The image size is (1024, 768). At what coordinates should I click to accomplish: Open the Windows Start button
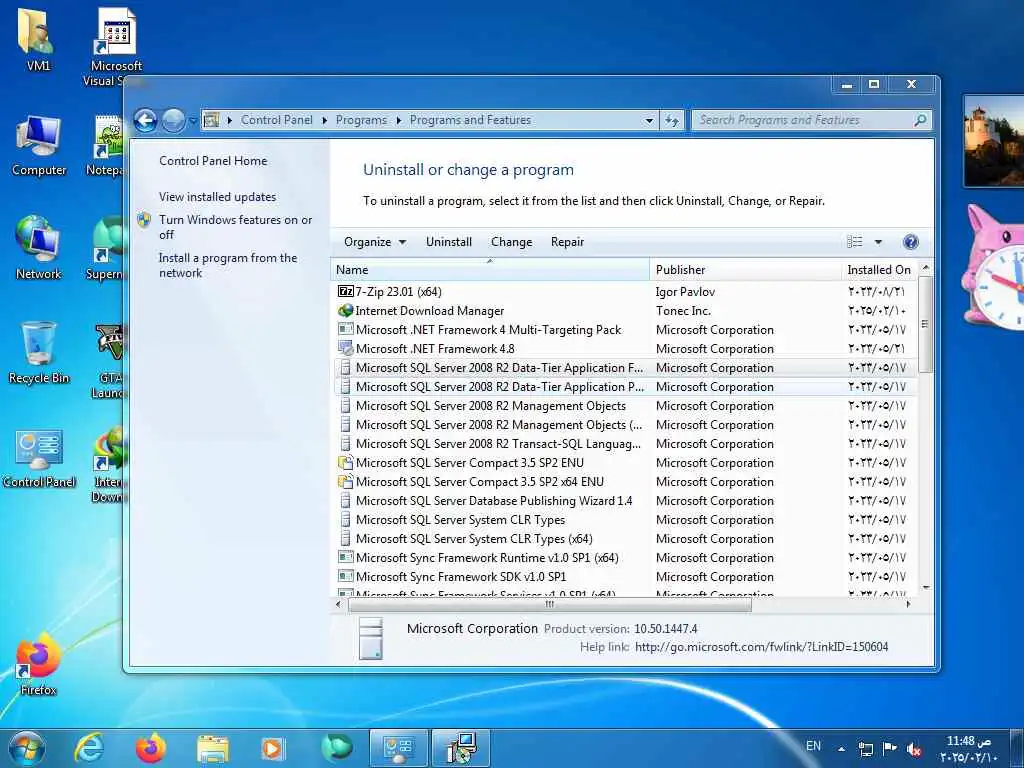pyautogui.click(x=26, y=748)
